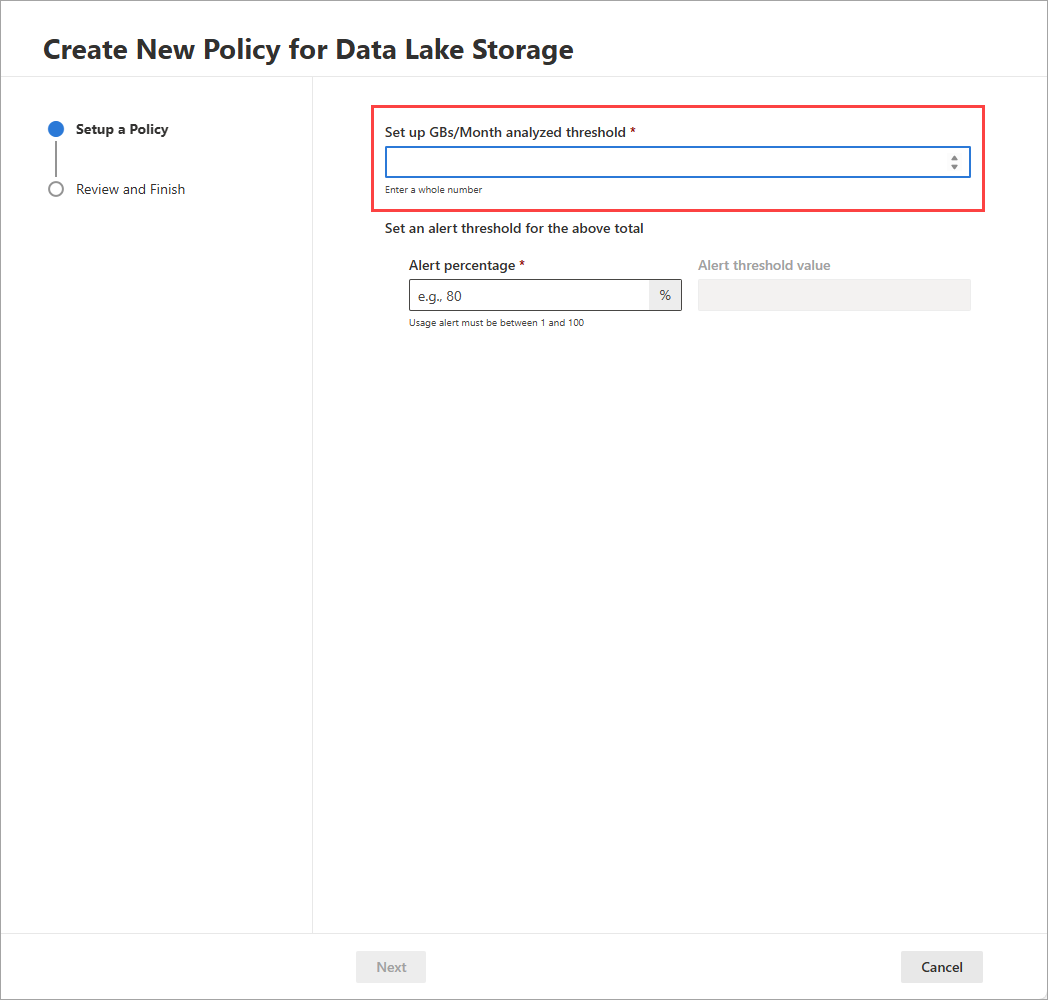The height and width of the screenshot is (1000, 1048).
Task: Decrease threshold with the spinner down arrow
Action: (954, 166)
